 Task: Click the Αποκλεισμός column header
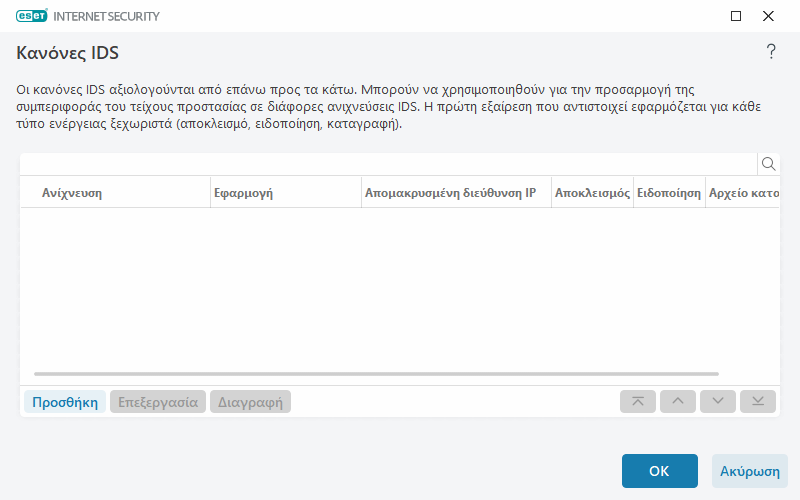click(591, 192)
